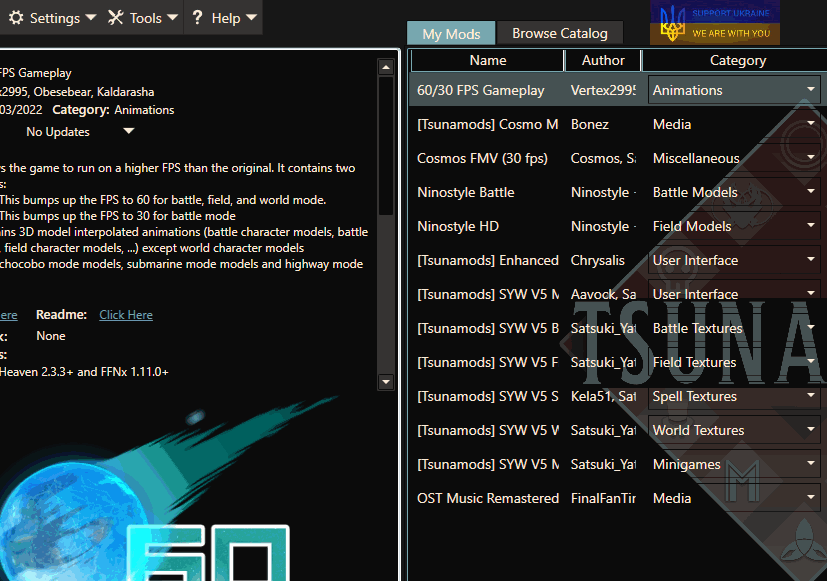Click author Chrysalis cell
This screenshot has height=581, width=827.
[x=598, y=260]
